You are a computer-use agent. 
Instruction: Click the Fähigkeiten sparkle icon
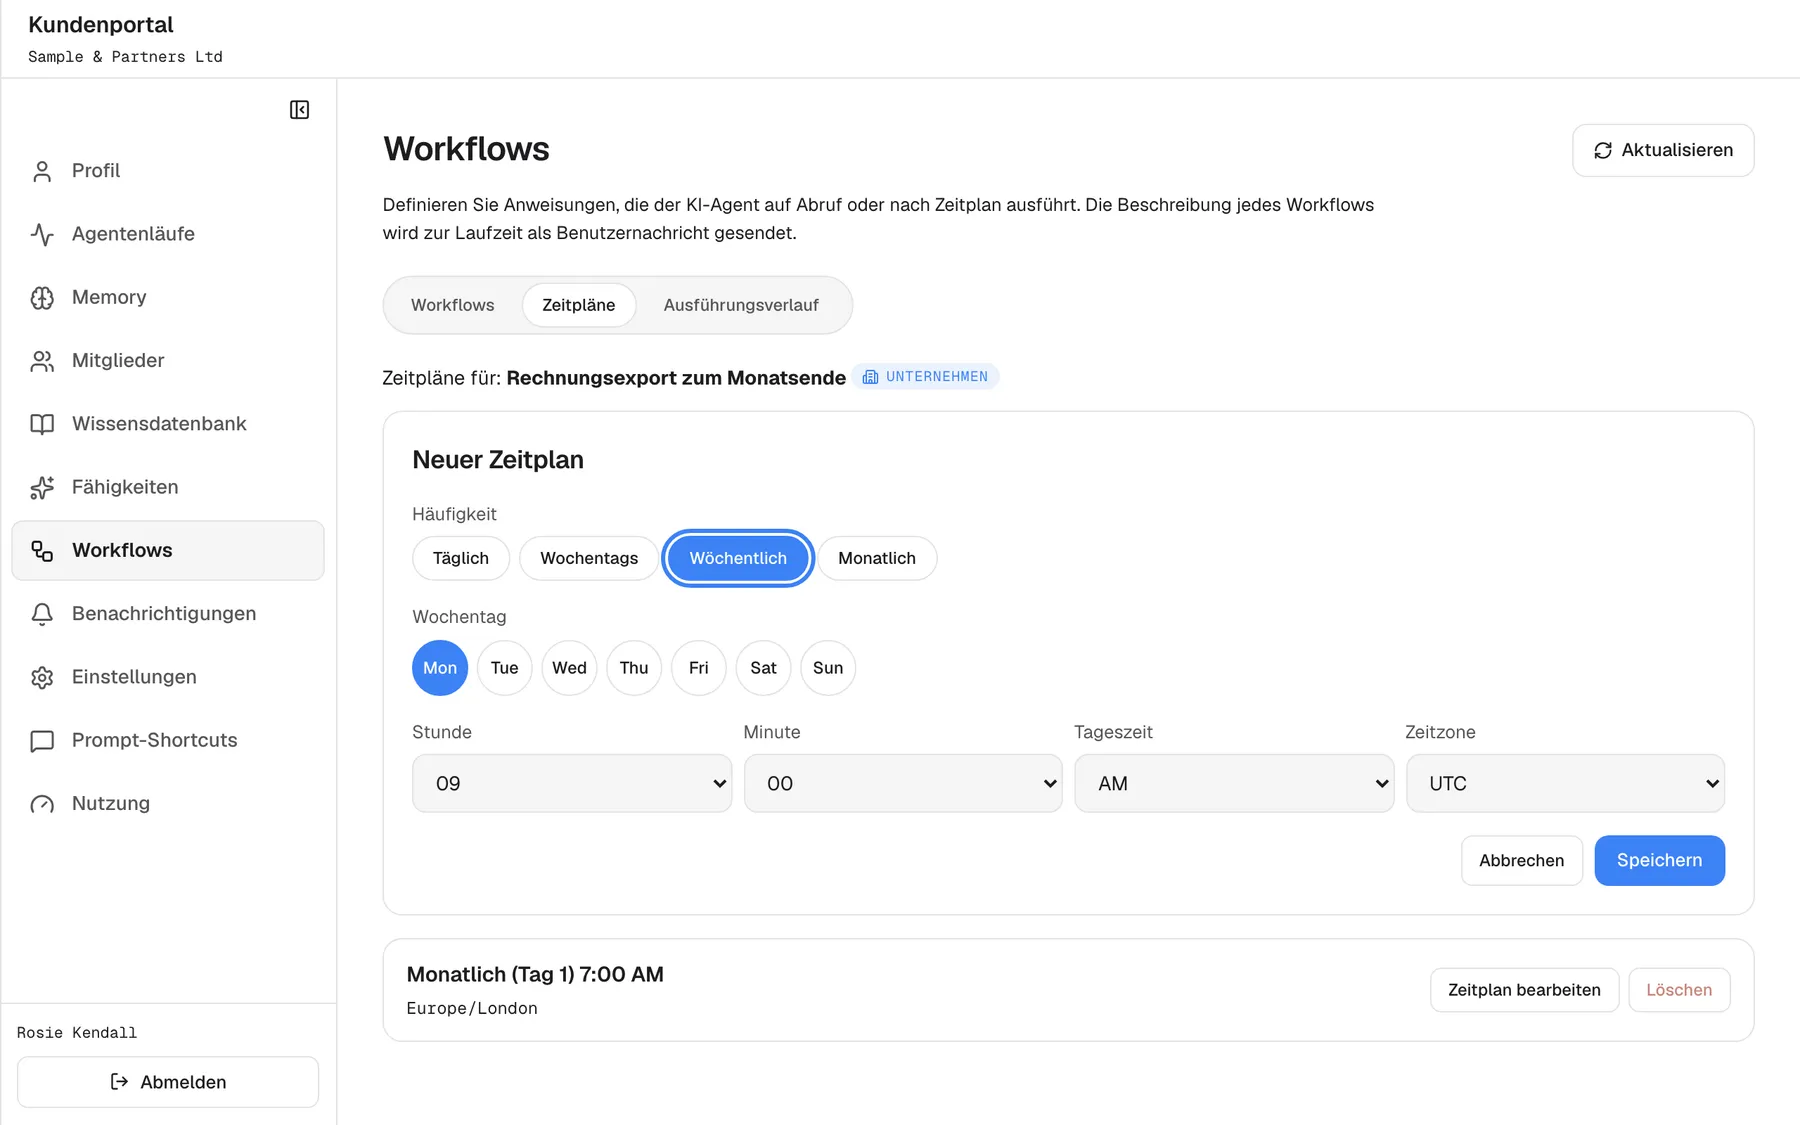(42, 487)
